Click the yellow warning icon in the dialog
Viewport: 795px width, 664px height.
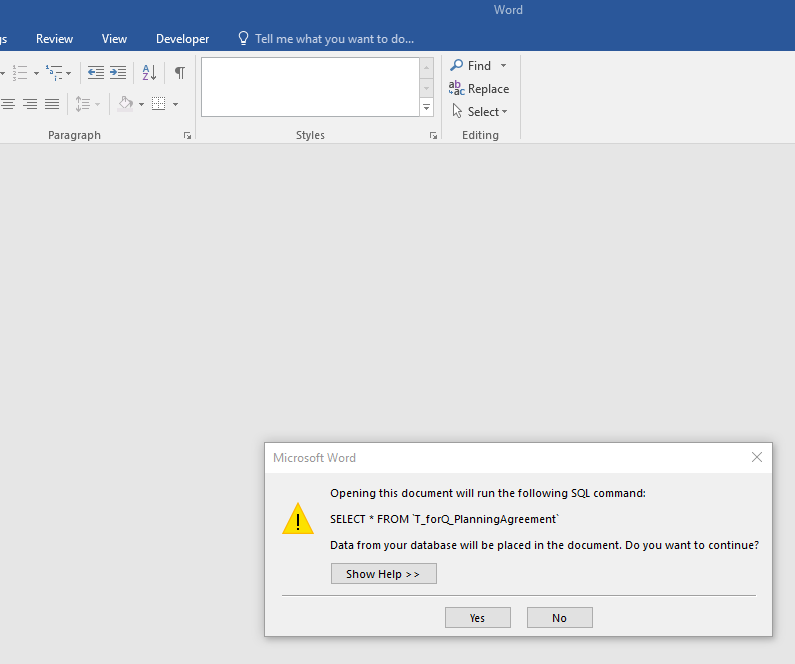[x=298, y=519]
